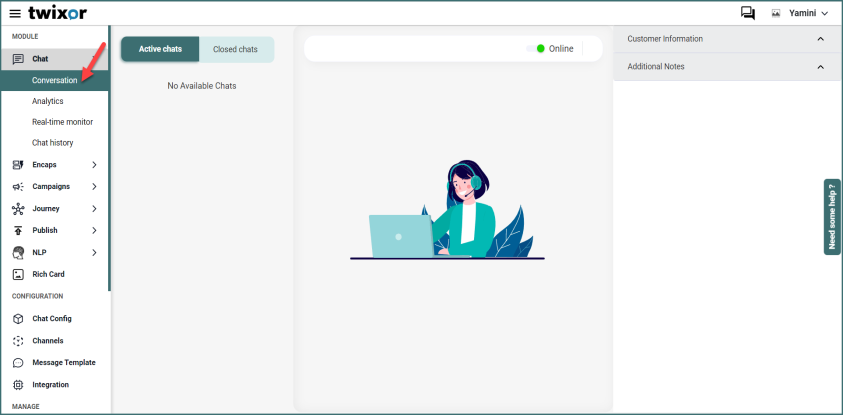843x415 pixels.
Task: Click the Encaps module icon
Action: pos(18,164)
